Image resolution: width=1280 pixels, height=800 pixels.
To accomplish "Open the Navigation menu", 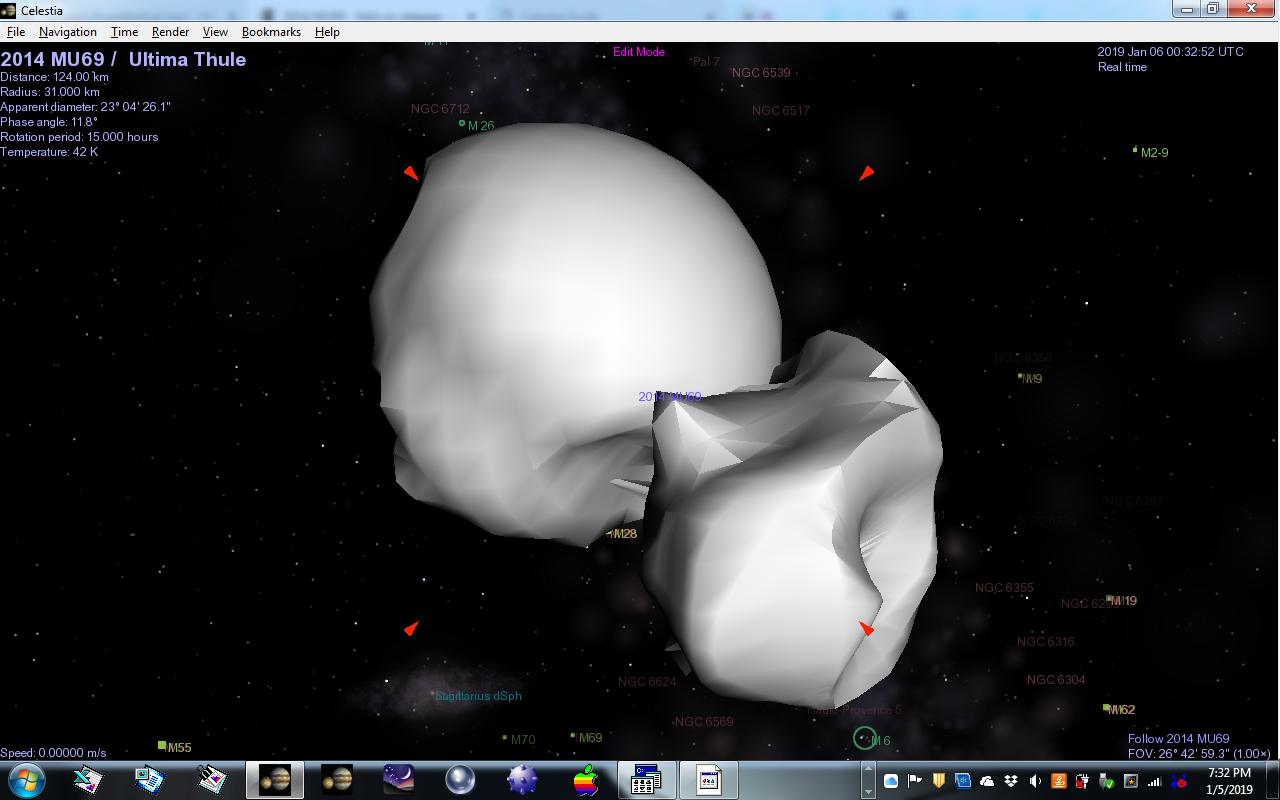I will pyautogui.click(x=68, y=32).
